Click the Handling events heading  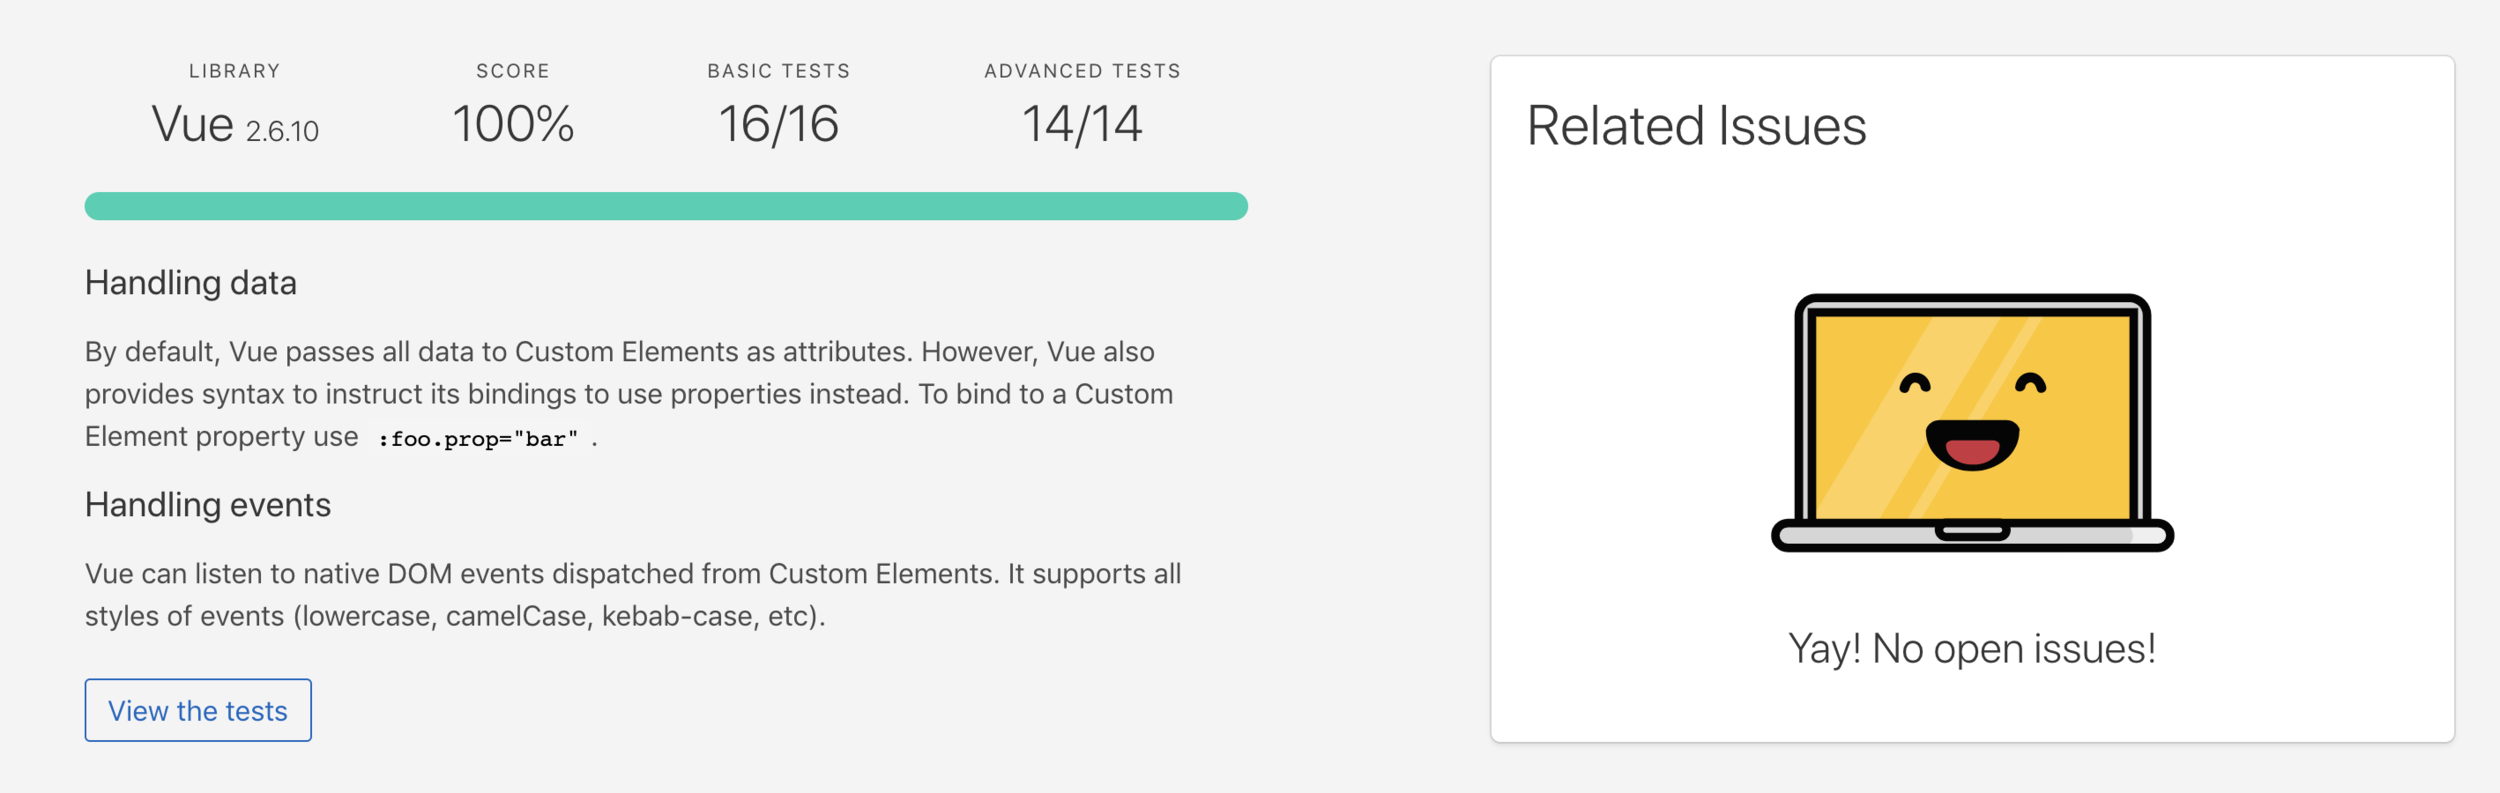click(x=208, y=505)
